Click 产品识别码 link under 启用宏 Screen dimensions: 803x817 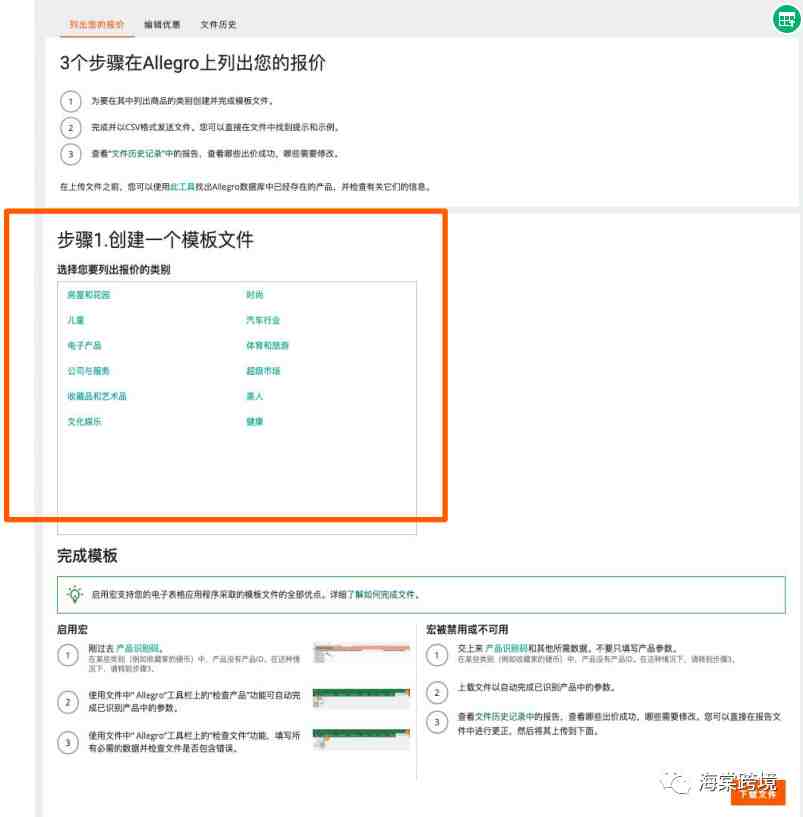pos(138,649)
